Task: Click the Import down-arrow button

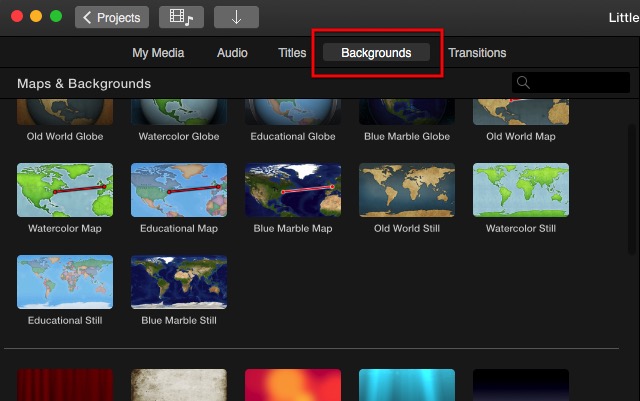Action: [236, 17]
